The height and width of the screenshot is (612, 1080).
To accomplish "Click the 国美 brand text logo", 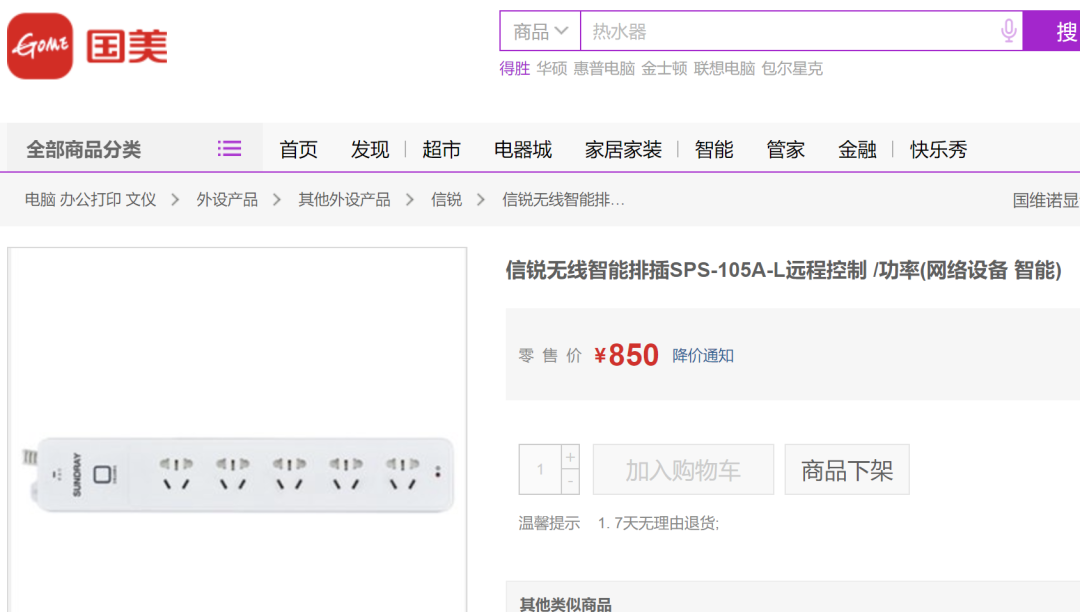I will point(127,47).
